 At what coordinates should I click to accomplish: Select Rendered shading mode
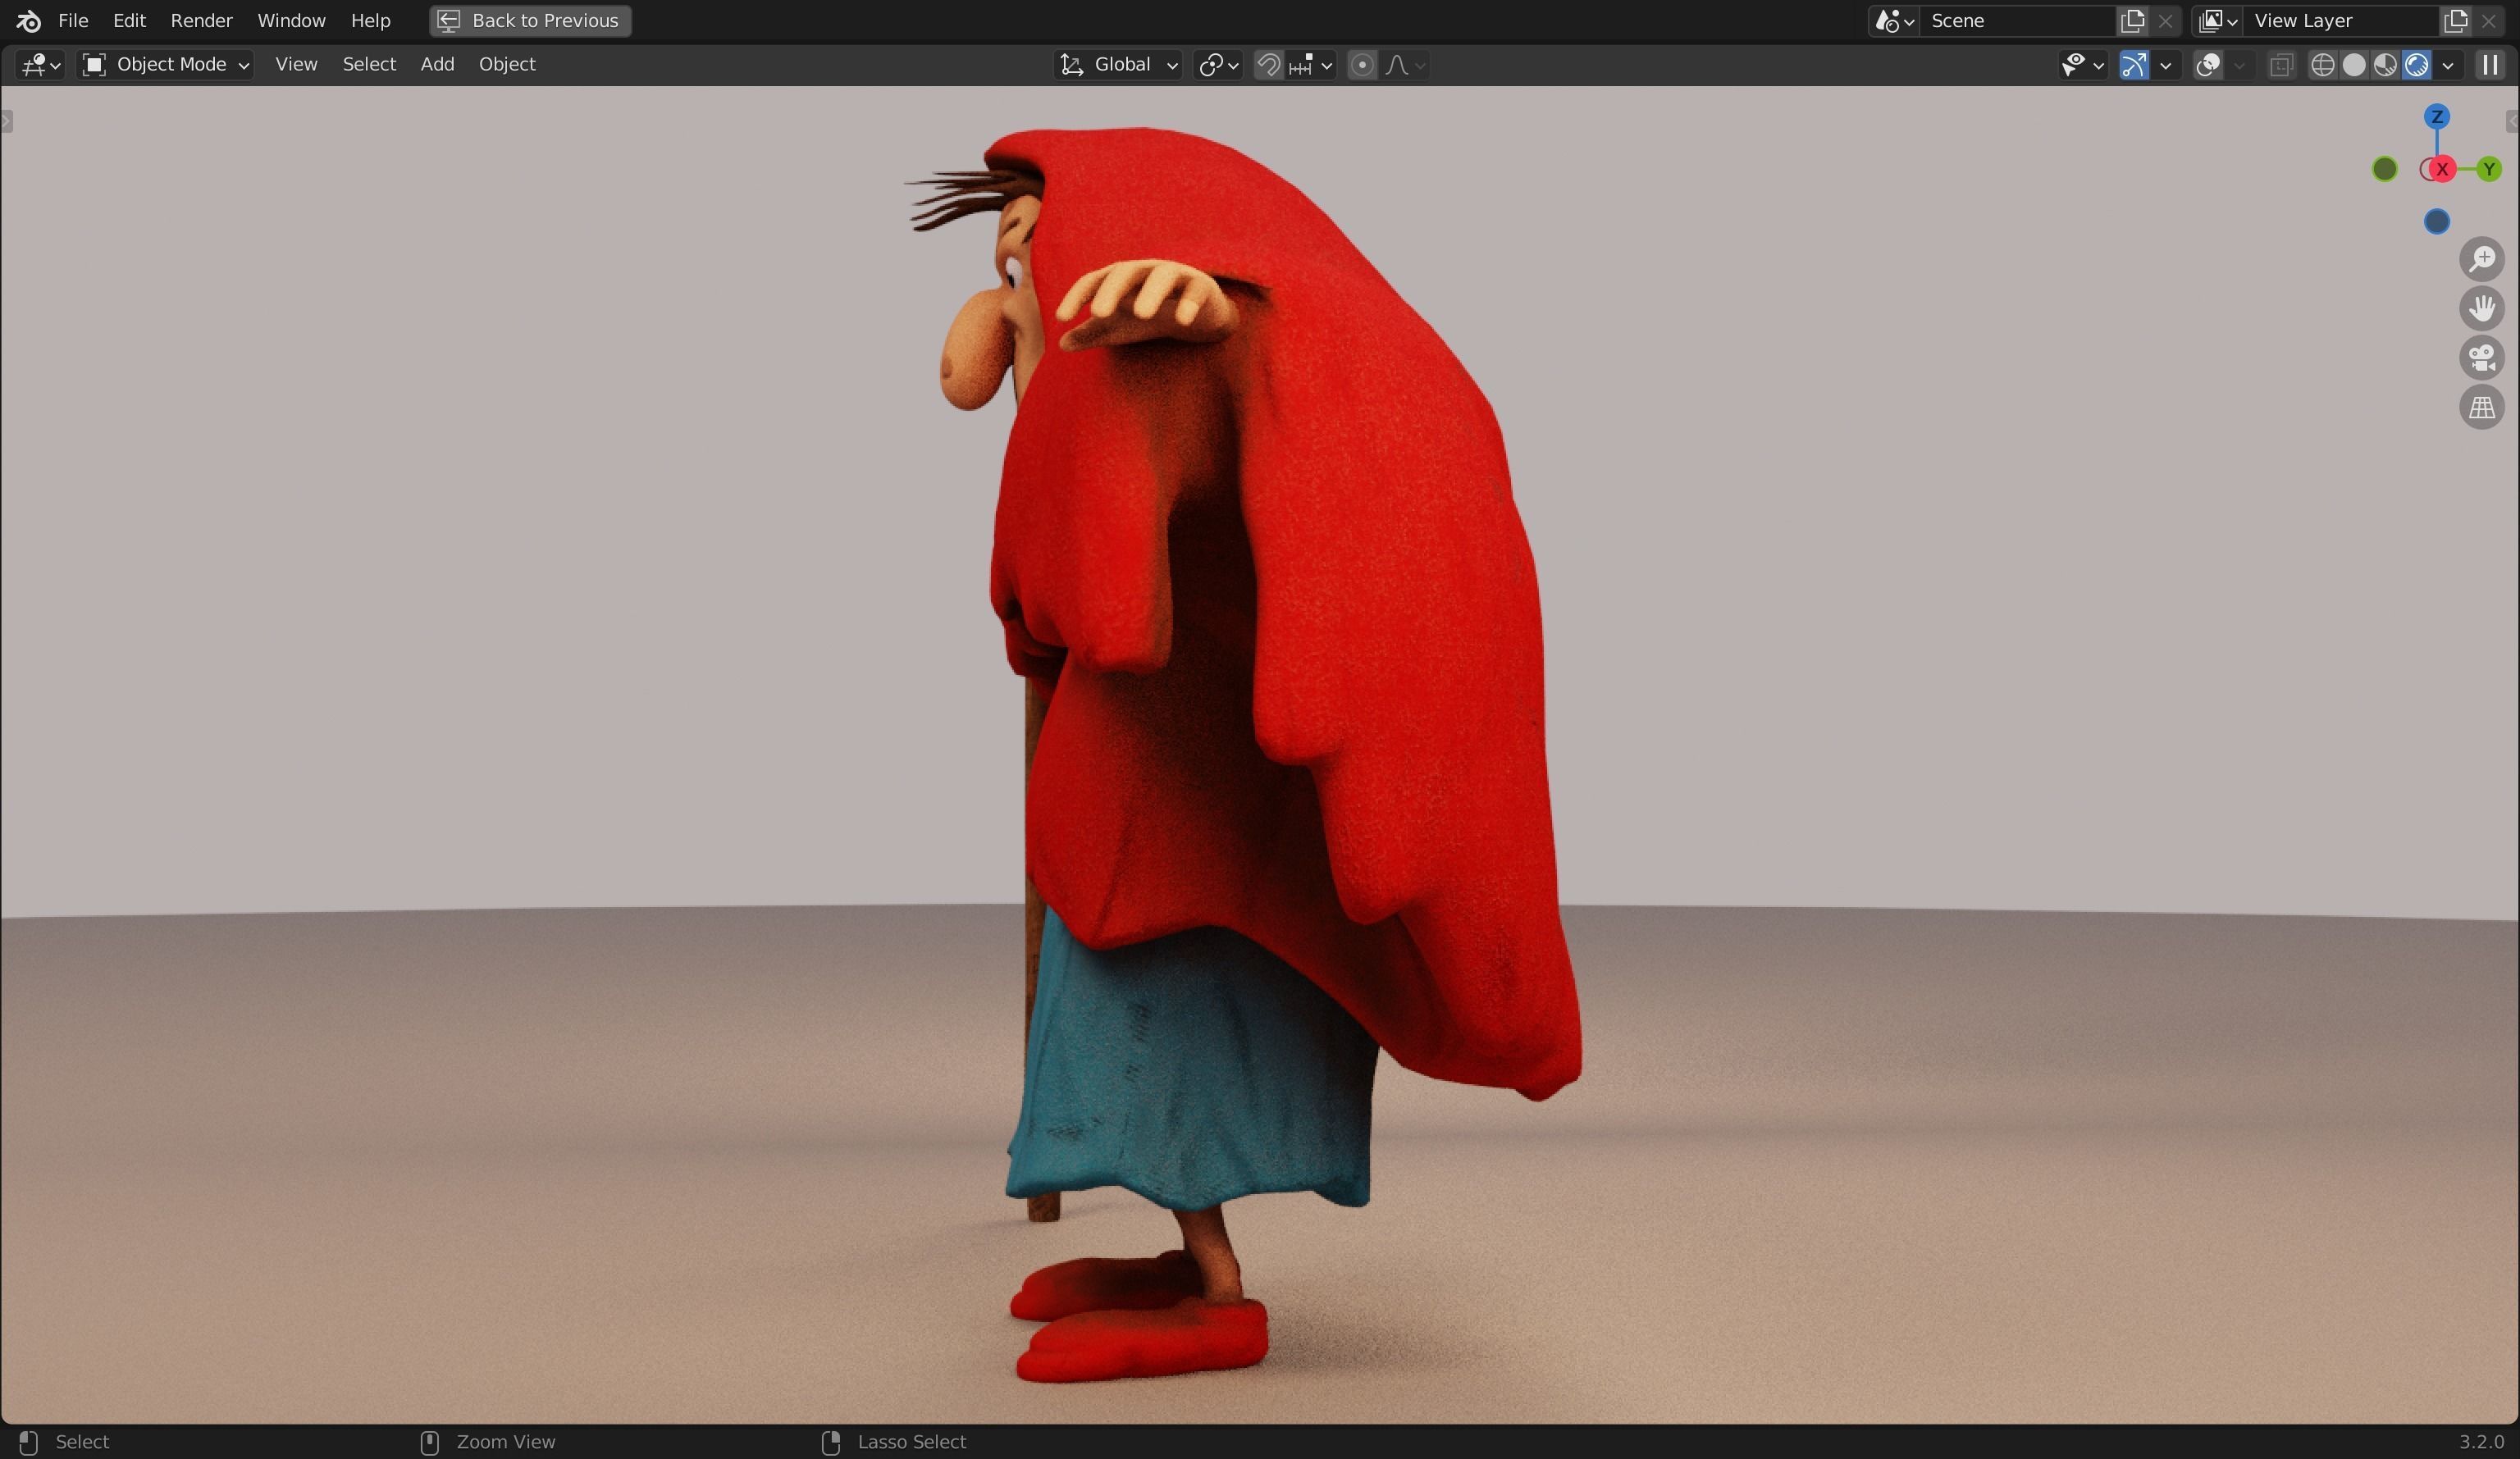[2416, 65]
